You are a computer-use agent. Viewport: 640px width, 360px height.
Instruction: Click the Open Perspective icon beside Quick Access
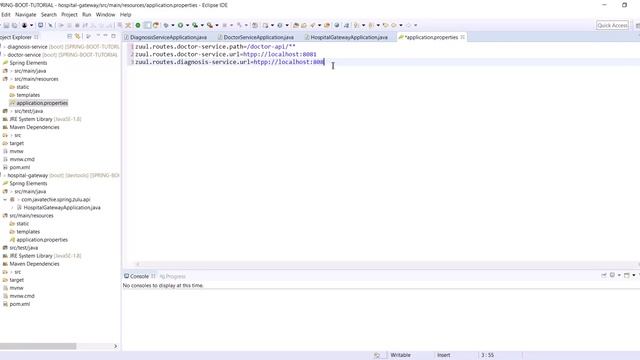[x=638, y=25]
